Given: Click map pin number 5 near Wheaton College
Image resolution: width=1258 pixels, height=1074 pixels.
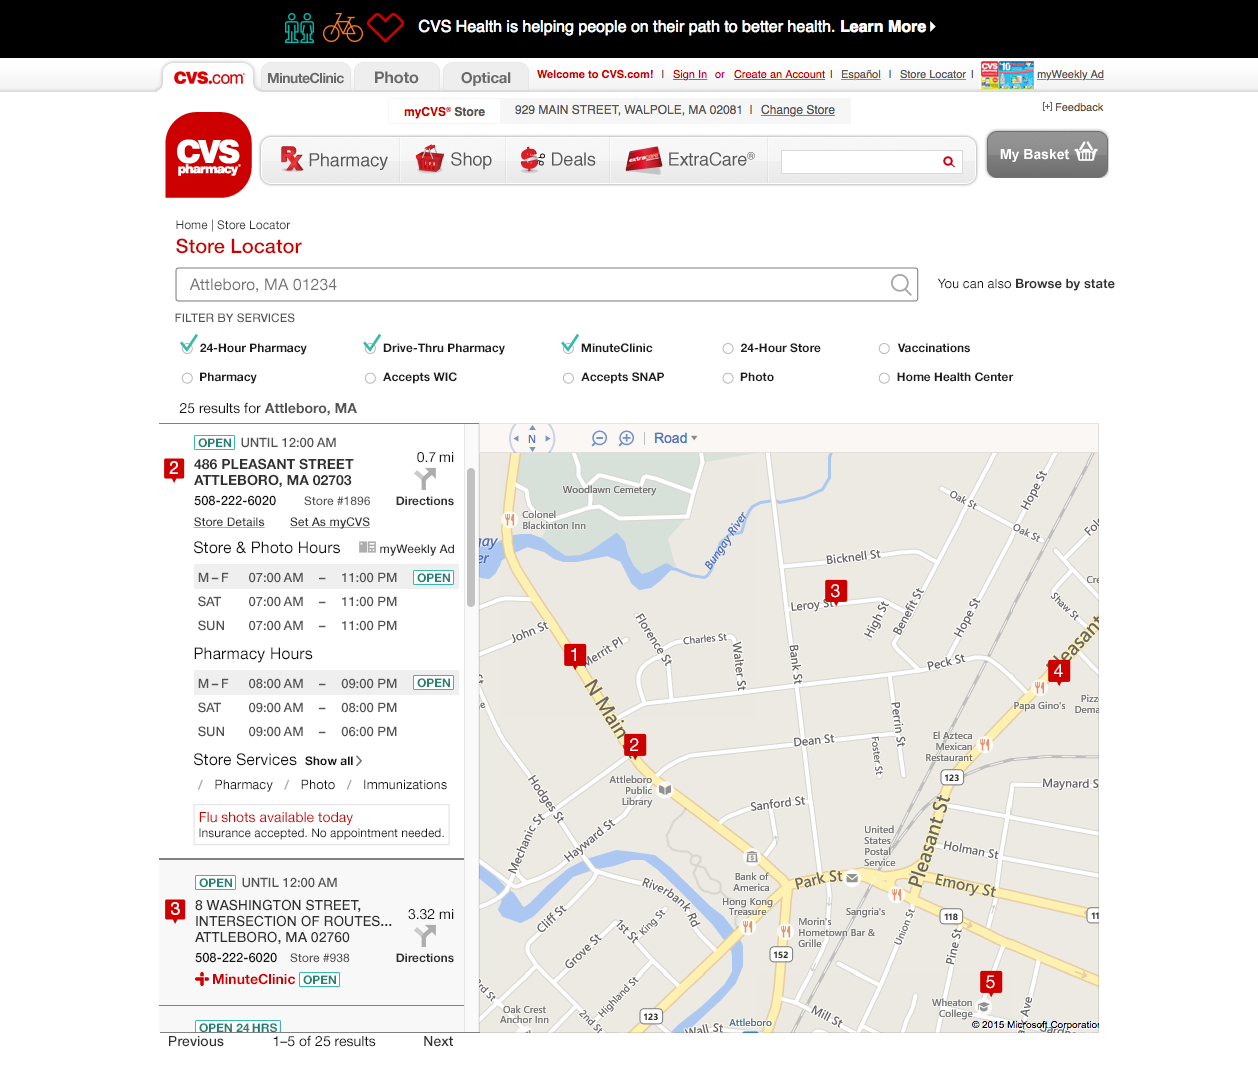Looking at the screenshot, I should (990, 983).
